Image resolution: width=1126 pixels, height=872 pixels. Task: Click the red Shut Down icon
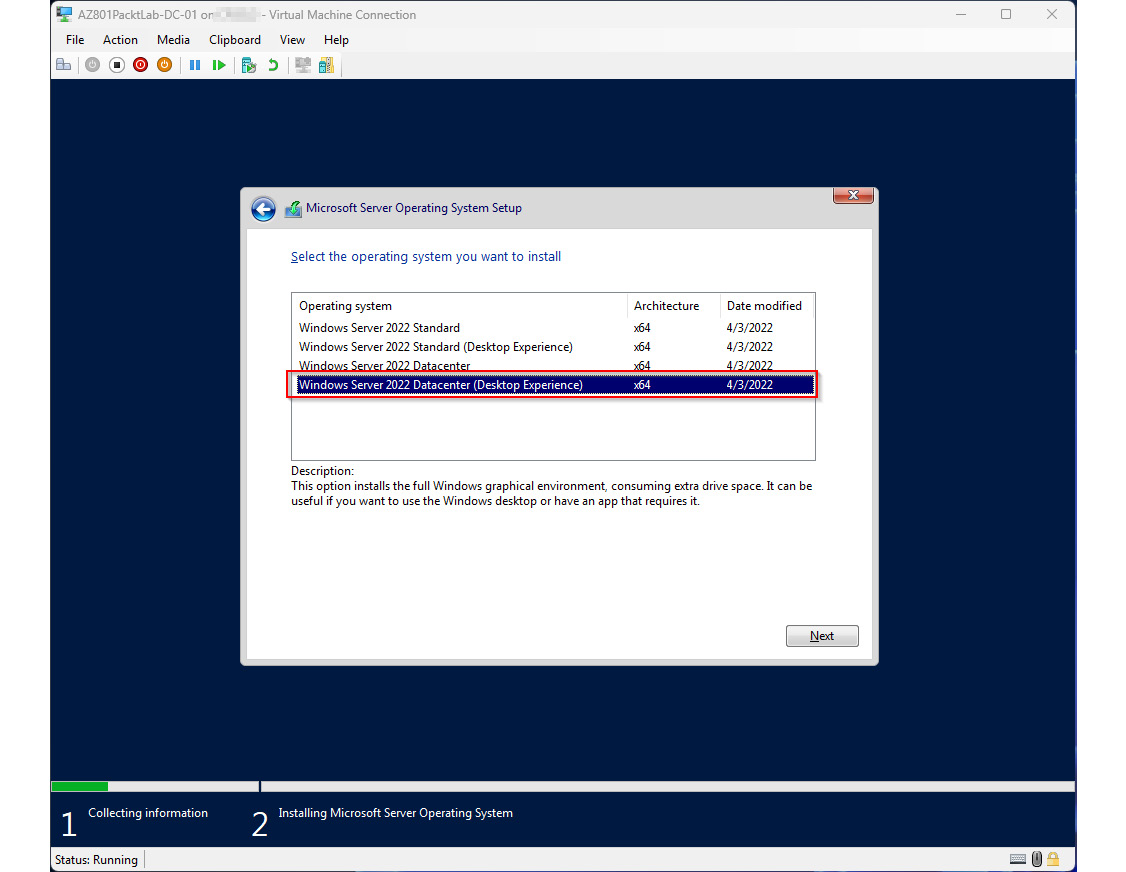141,65
